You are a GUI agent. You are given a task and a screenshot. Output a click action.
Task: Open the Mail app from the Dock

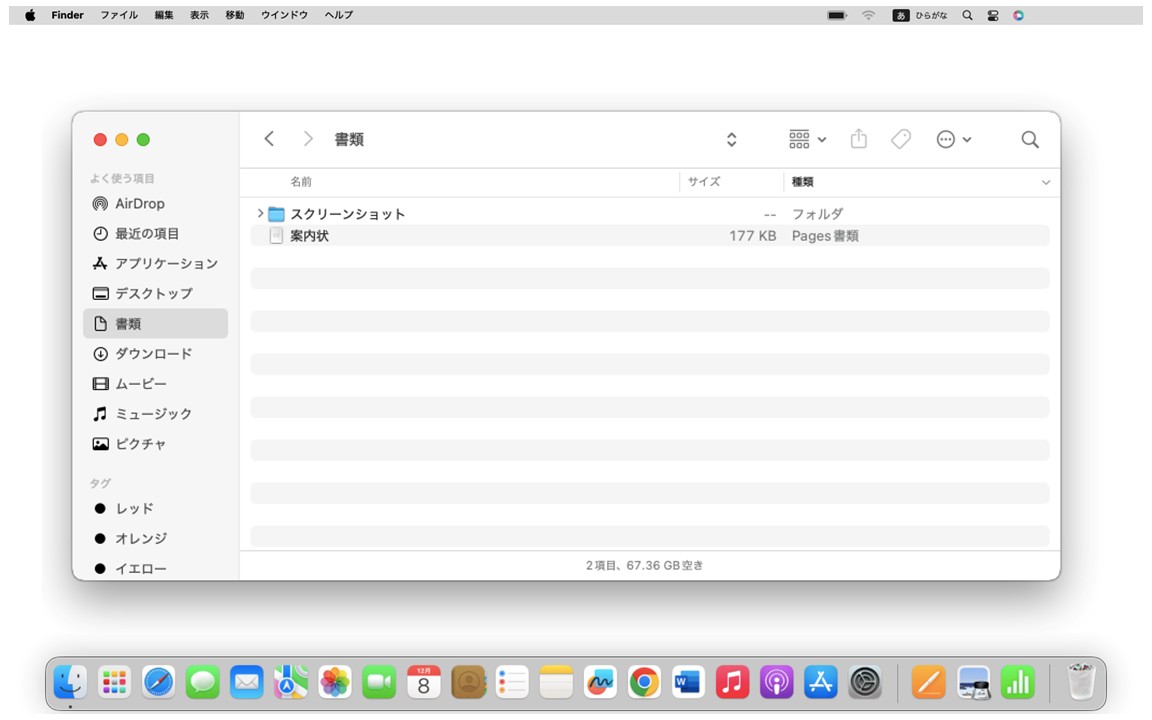pos(248,683)
